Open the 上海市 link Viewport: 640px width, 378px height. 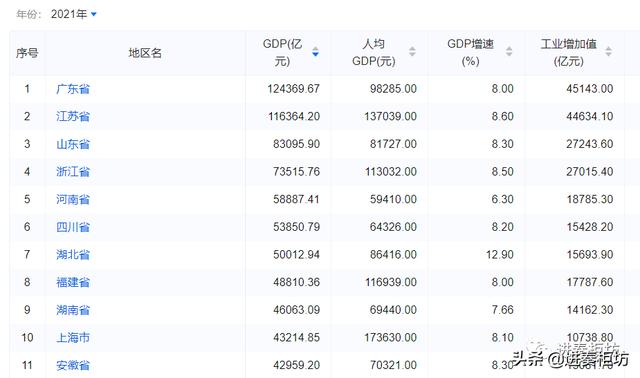click(x=73, y=338)
